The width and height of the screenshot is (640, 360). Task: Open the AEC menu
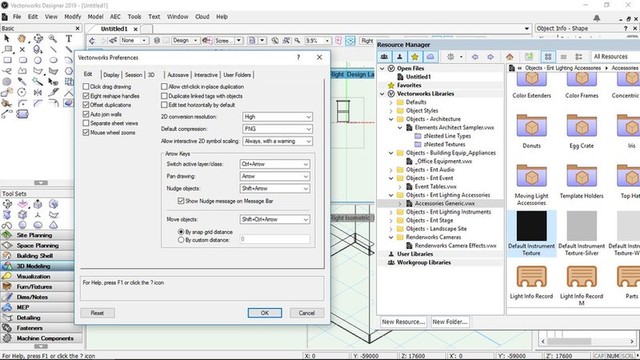(115, 17)
